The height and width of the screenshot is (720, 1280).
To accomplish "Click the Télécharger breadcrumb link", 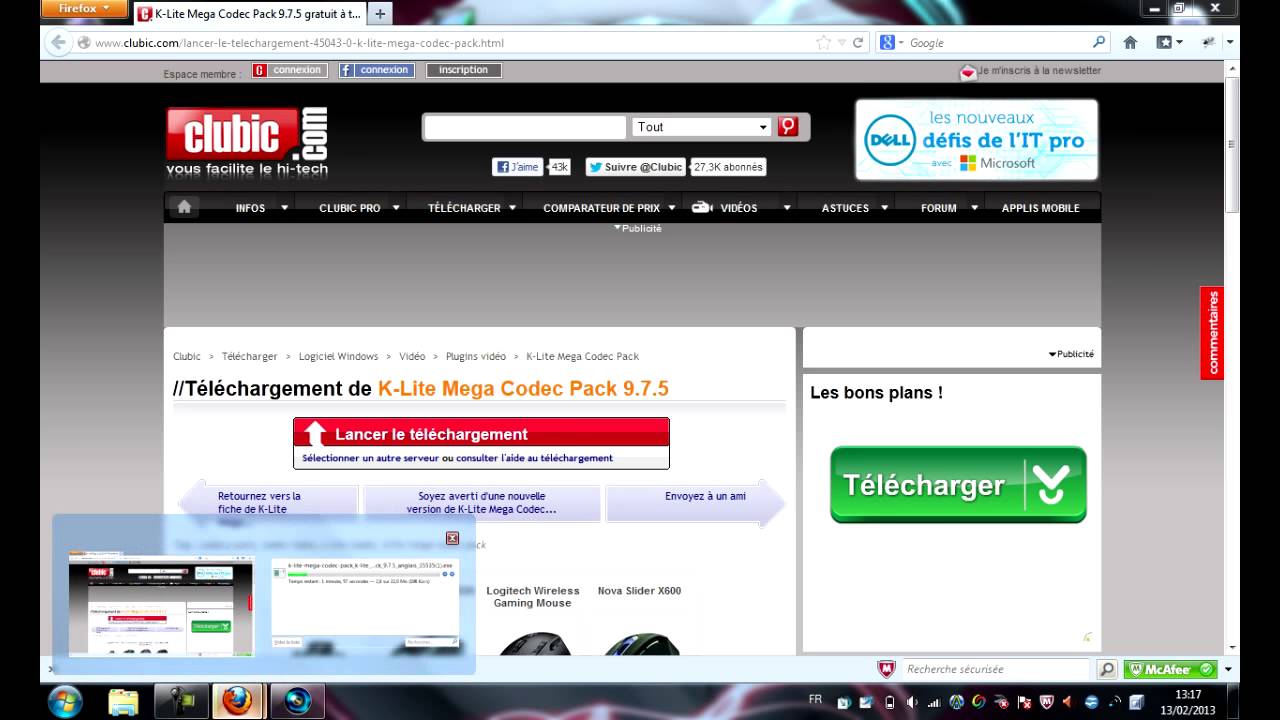I will tap(249, 356).
